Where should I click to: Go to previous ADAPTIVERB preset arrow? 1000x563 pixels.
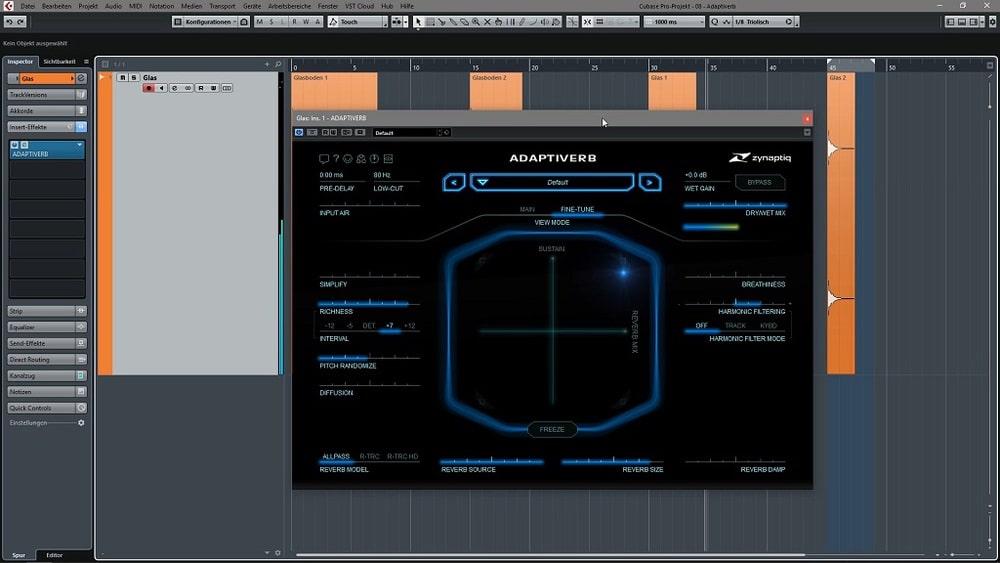[454, 182]
